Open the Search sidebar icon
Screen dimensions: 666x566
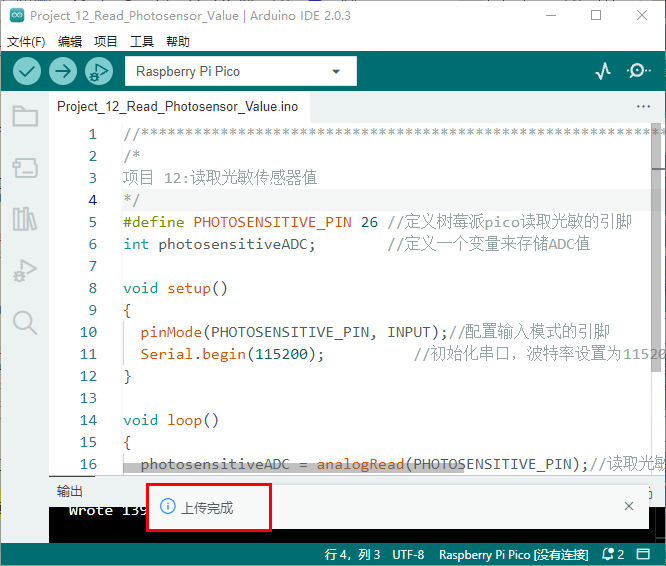click(25, 323)
